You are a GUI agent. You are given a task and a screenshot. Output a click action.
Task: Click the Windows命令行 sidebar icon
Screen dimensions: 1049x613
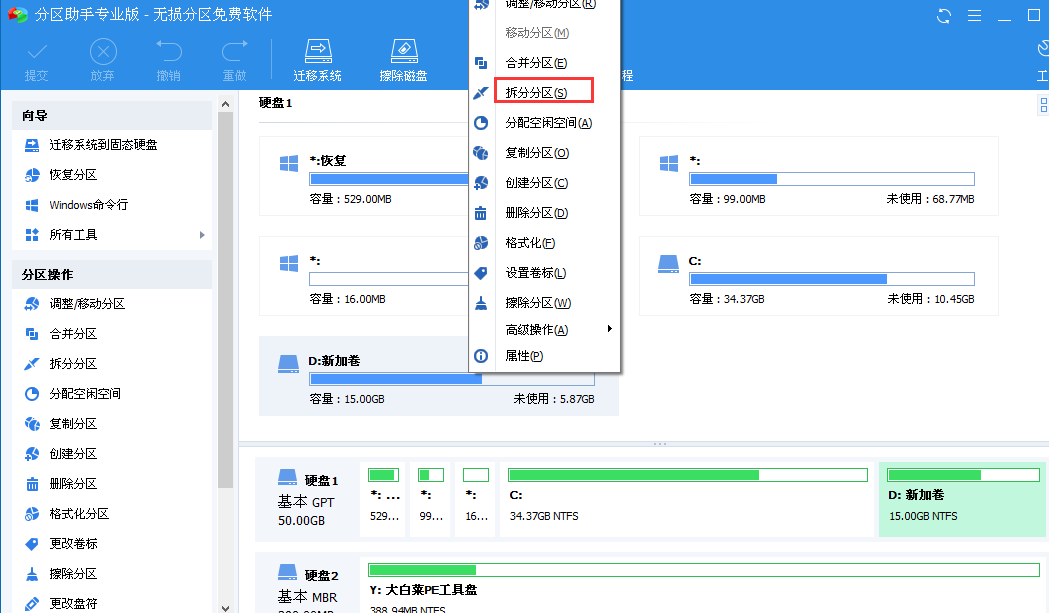[x=32, y=205]
